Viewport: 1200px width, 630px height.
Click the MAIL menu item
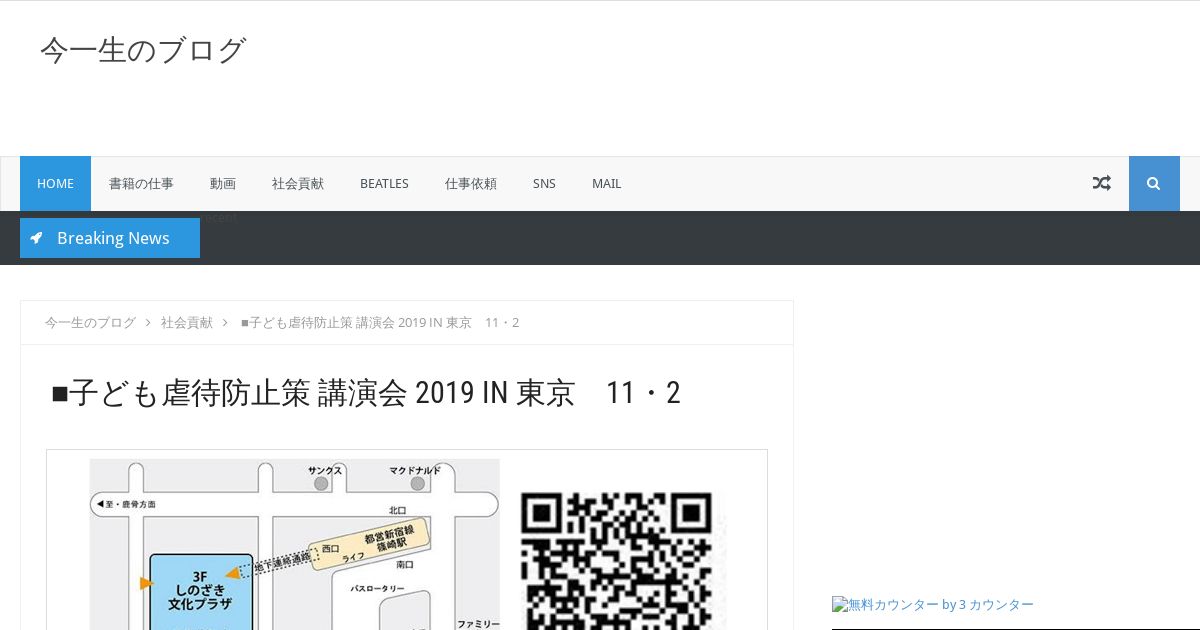click(606, 183)
